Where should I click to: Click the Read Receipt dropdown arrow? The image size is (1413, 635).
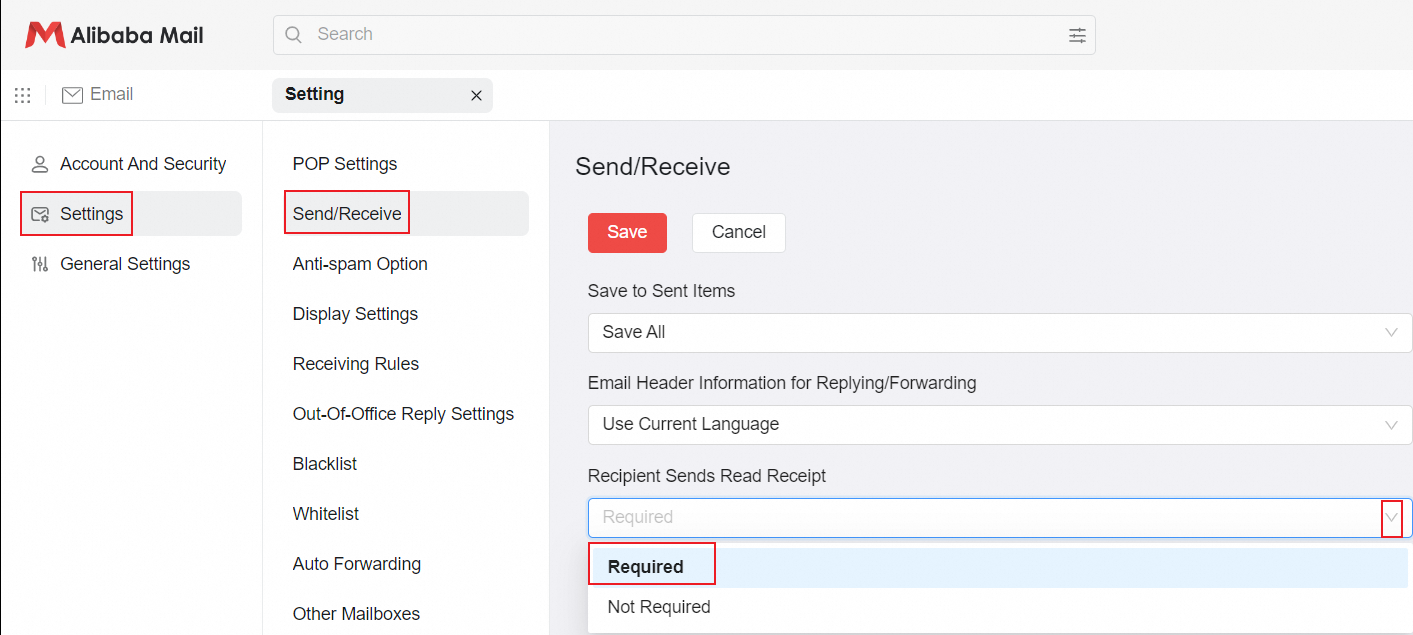[x=1391, y=517]
